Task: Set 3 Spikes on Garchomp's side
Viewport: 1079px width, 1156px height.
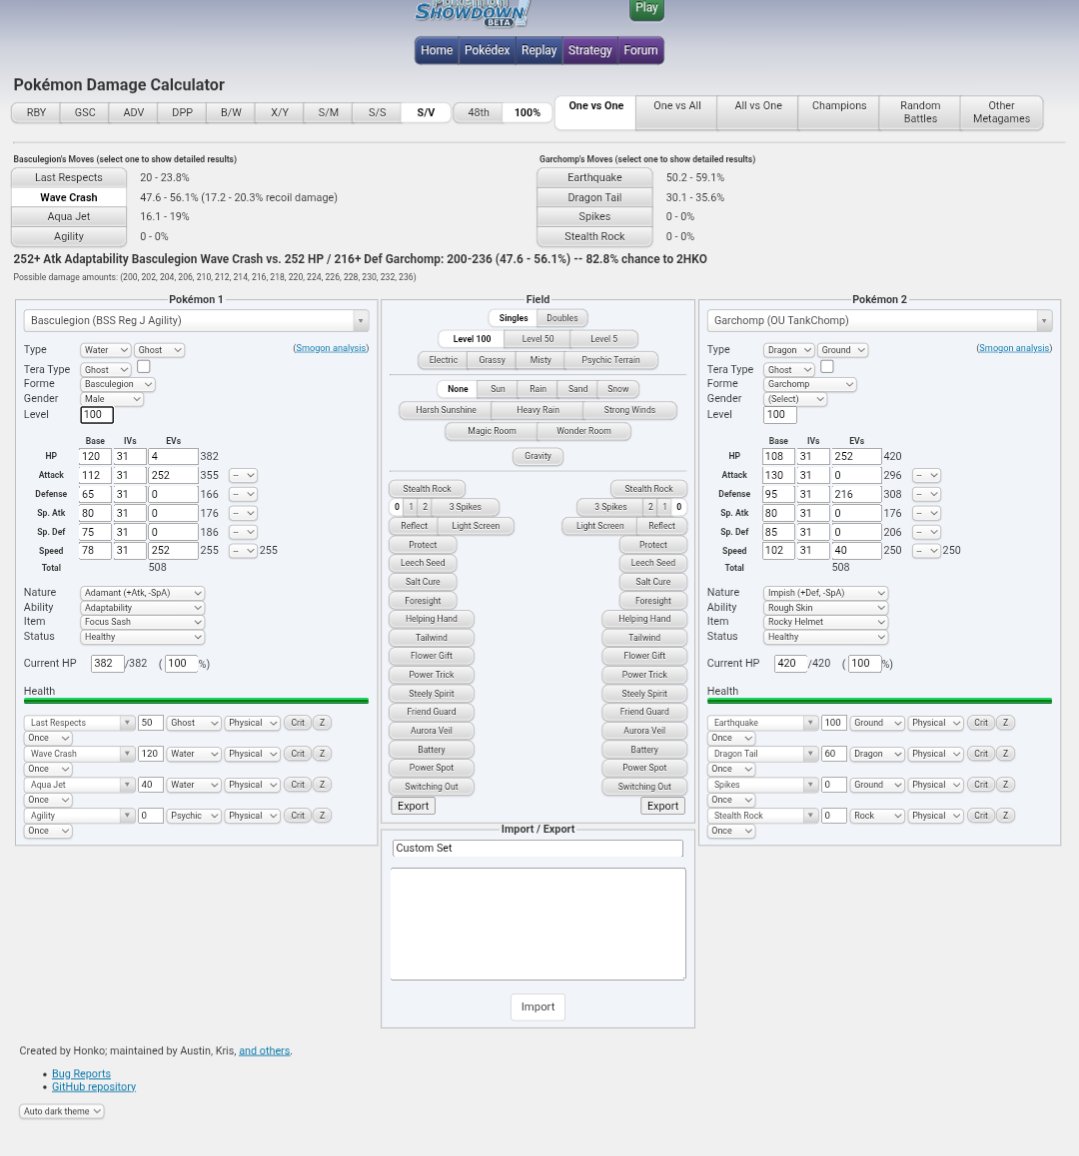Action: [610, 506]
